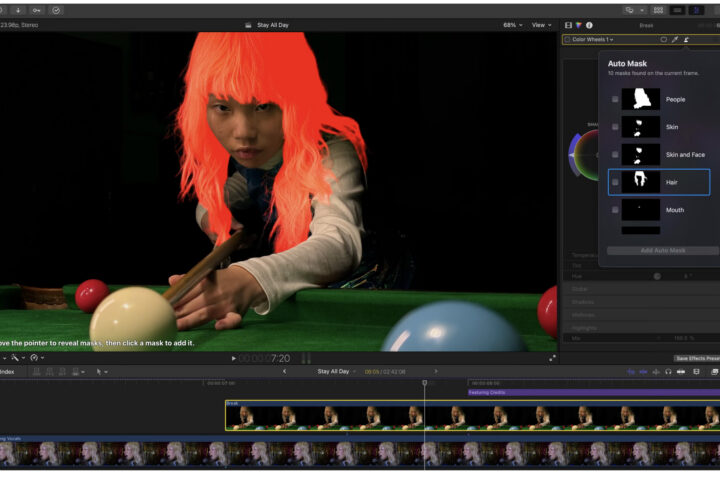This screenshot has width=720, height=480.
Task: Open the color inspector triangle icon
Action: click(579, 25)
